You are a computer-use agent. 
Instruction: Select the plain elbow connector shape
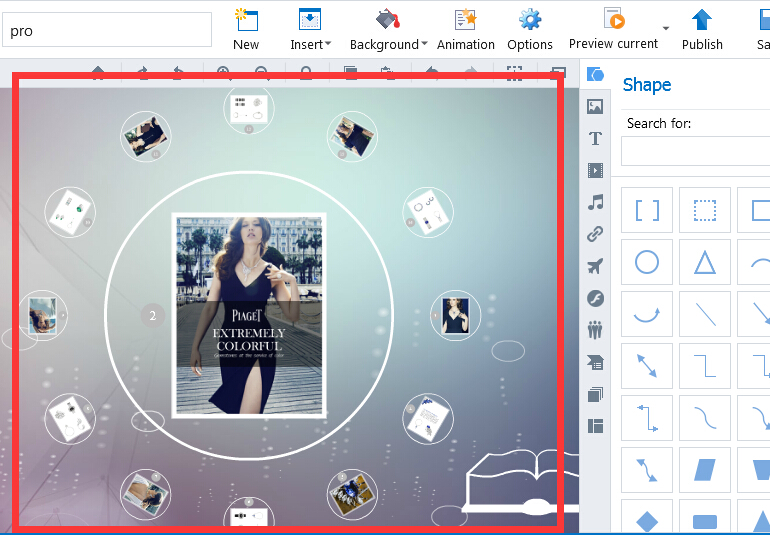(705, 366)
